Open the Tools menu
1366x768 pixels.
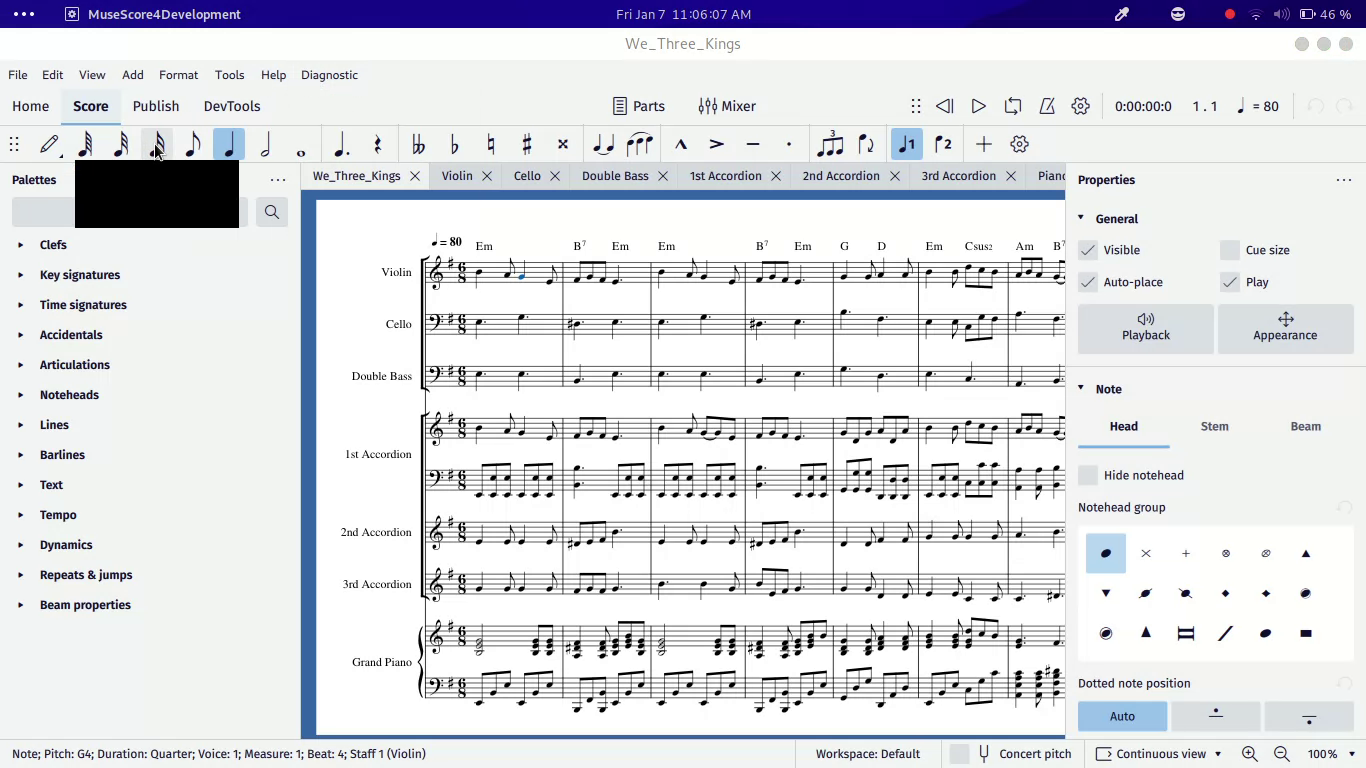point(229,75)
